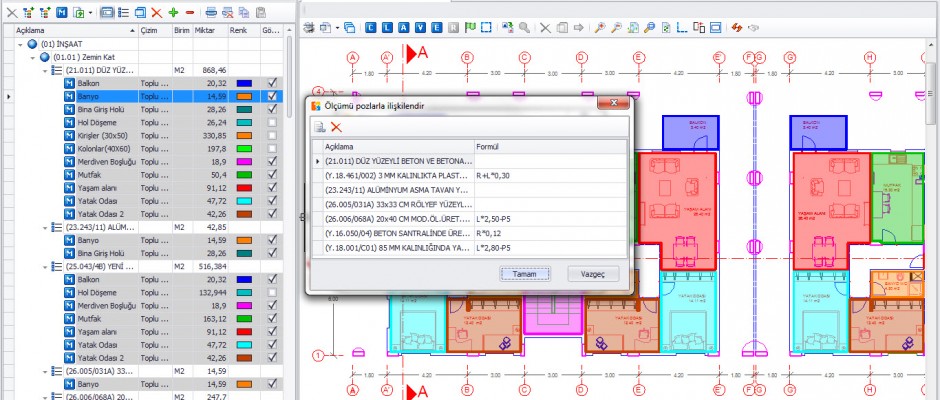Uncheck the Mutfak row visibility checkbox
This screenshot has width=940, height=400.
coord(272,175)
